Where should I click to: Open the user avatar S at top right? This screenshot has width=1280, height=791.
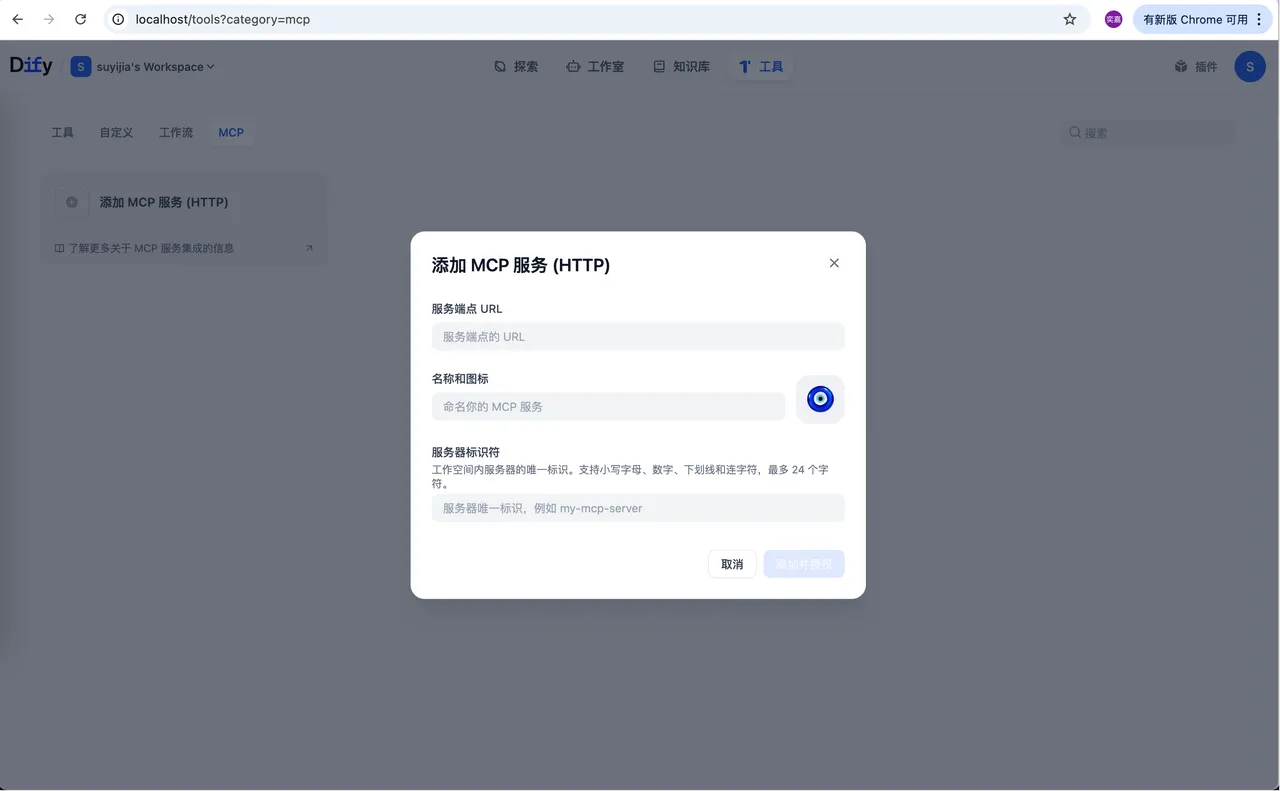pyautogui.click(x=1249, y=66)
